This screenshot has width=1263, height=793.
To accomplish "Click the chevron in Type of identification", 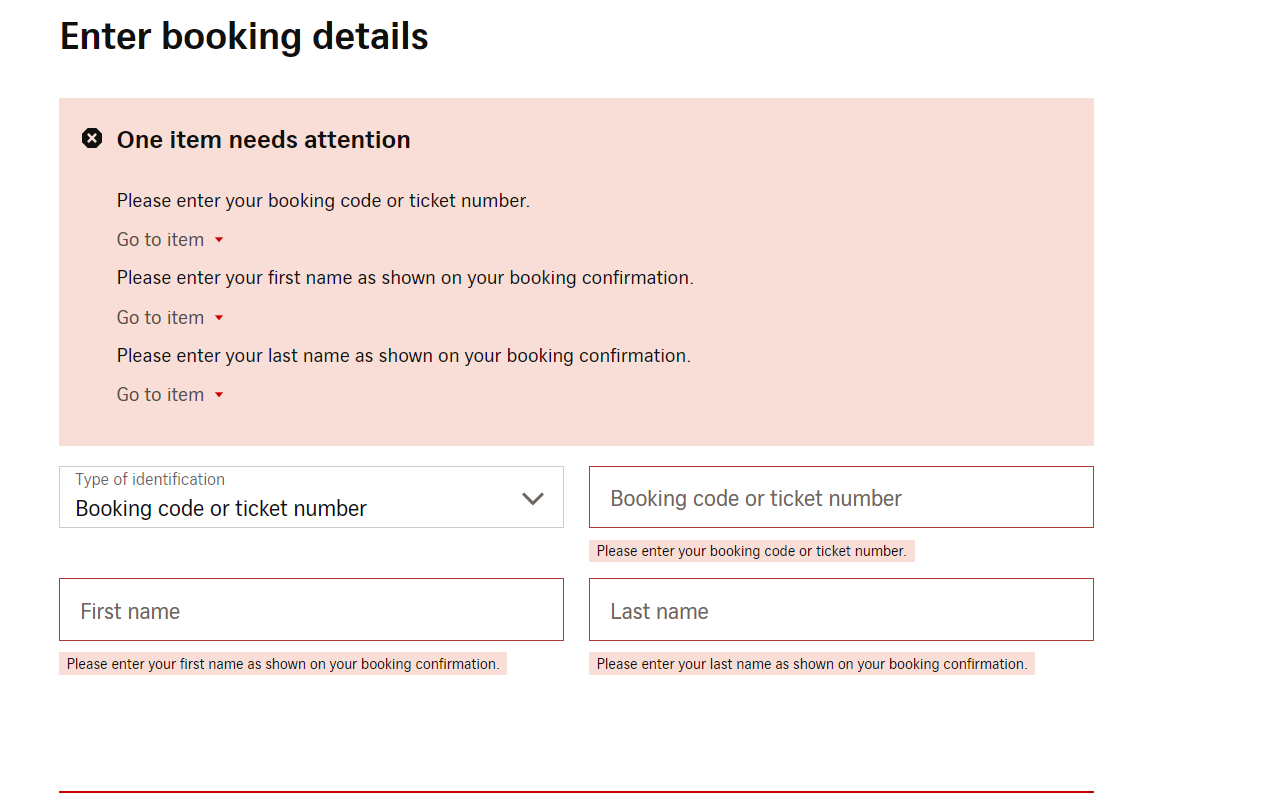I will click(533, 498).
